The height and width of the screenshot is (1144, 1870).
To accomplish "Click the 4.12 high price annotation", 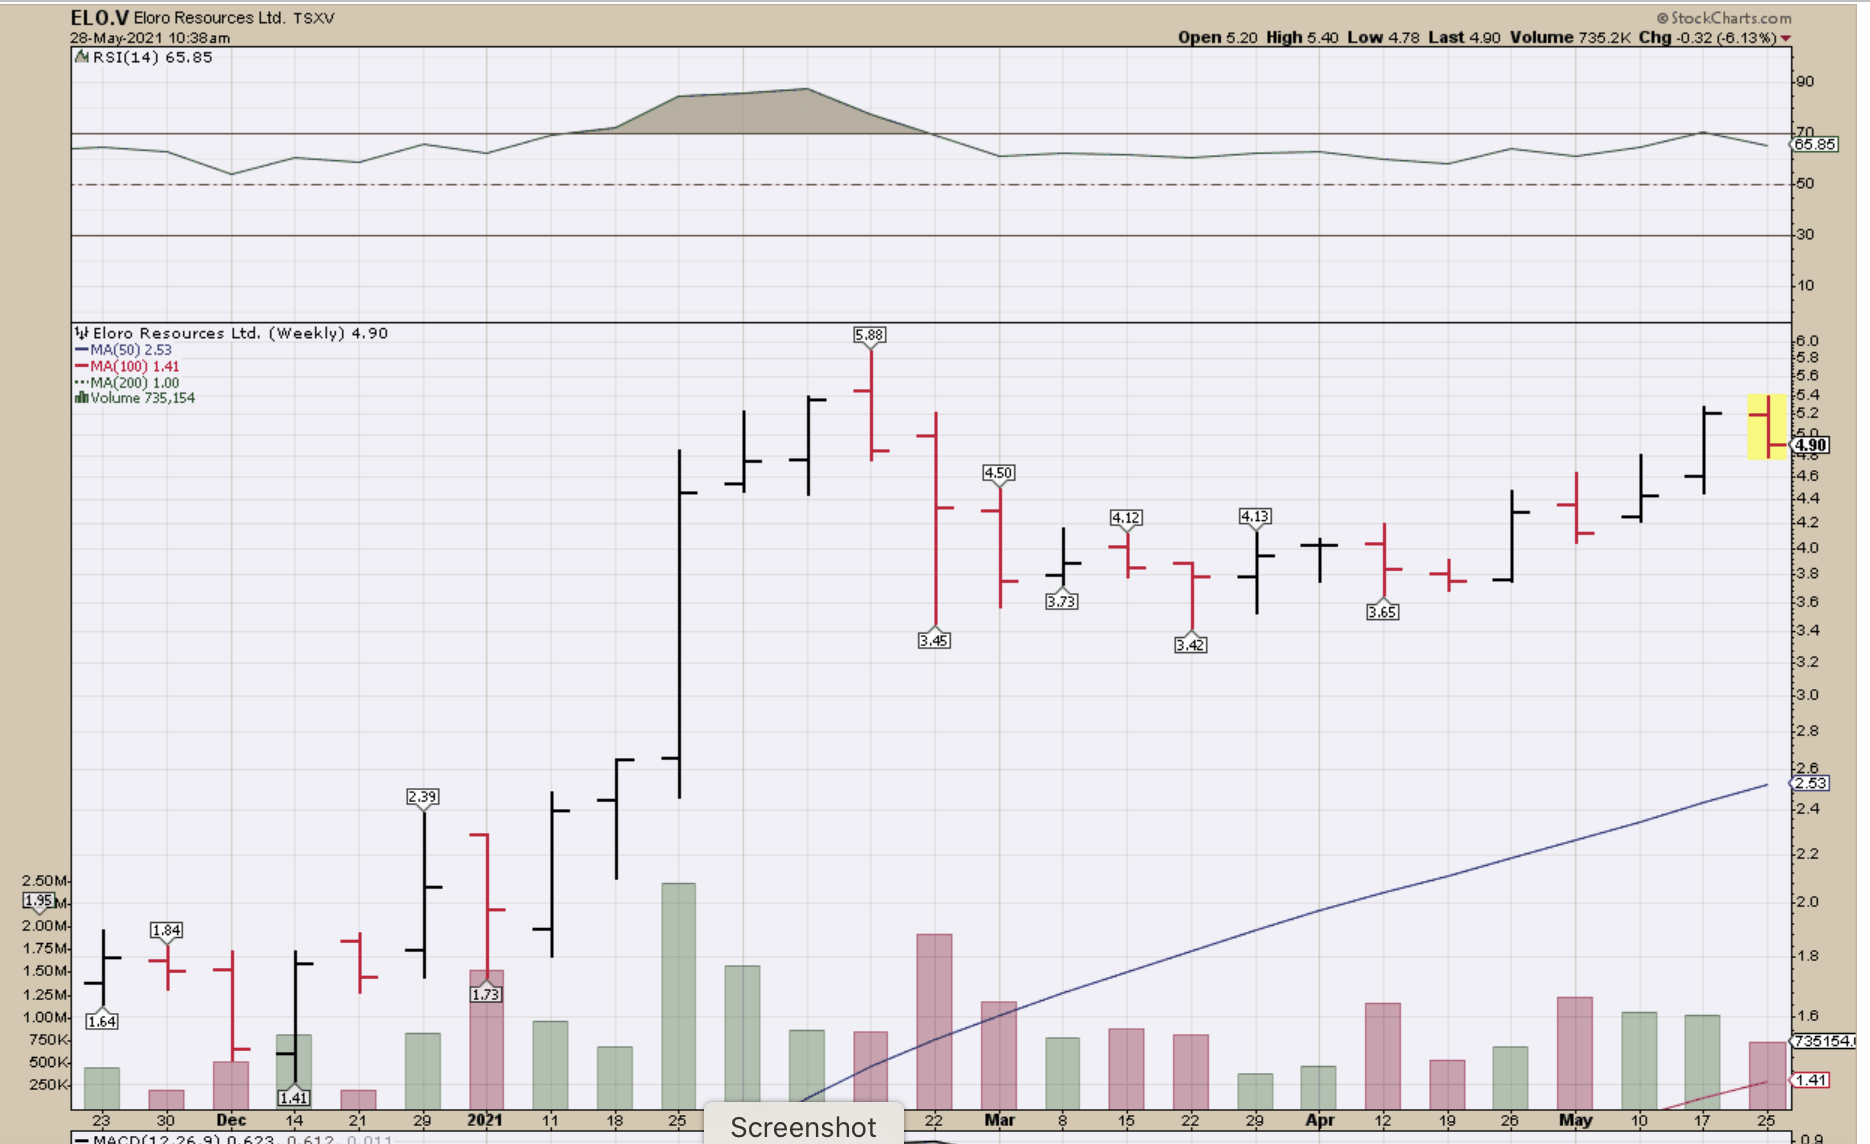I will click(1126, 517).
